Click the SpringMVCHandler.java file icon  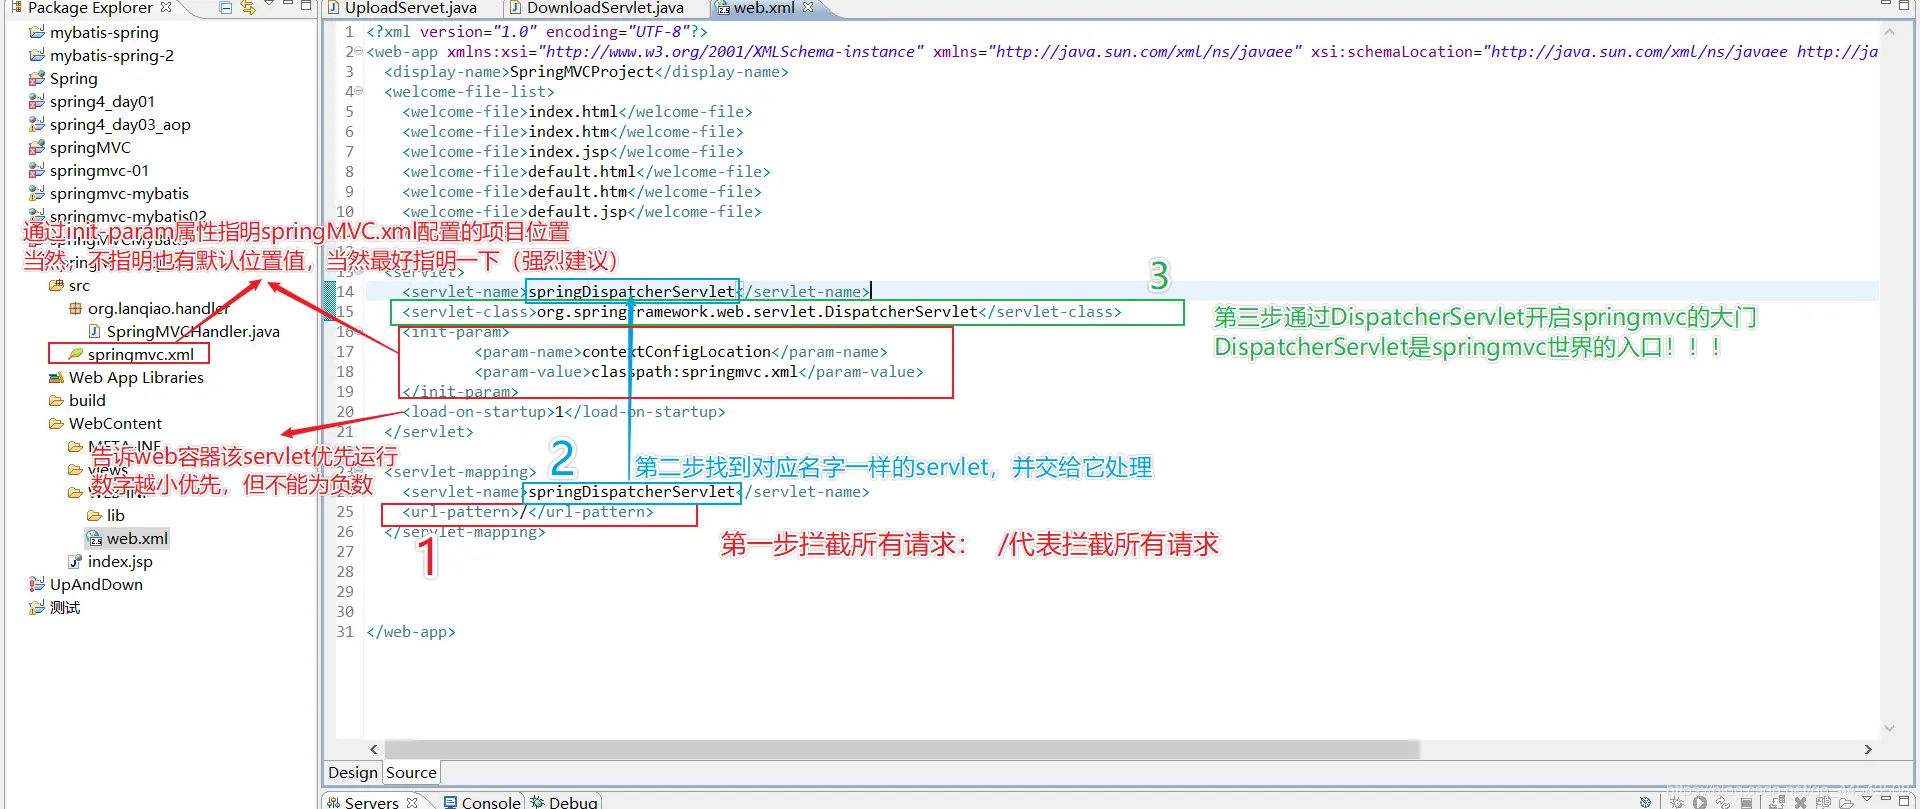[x=94, y=331]
